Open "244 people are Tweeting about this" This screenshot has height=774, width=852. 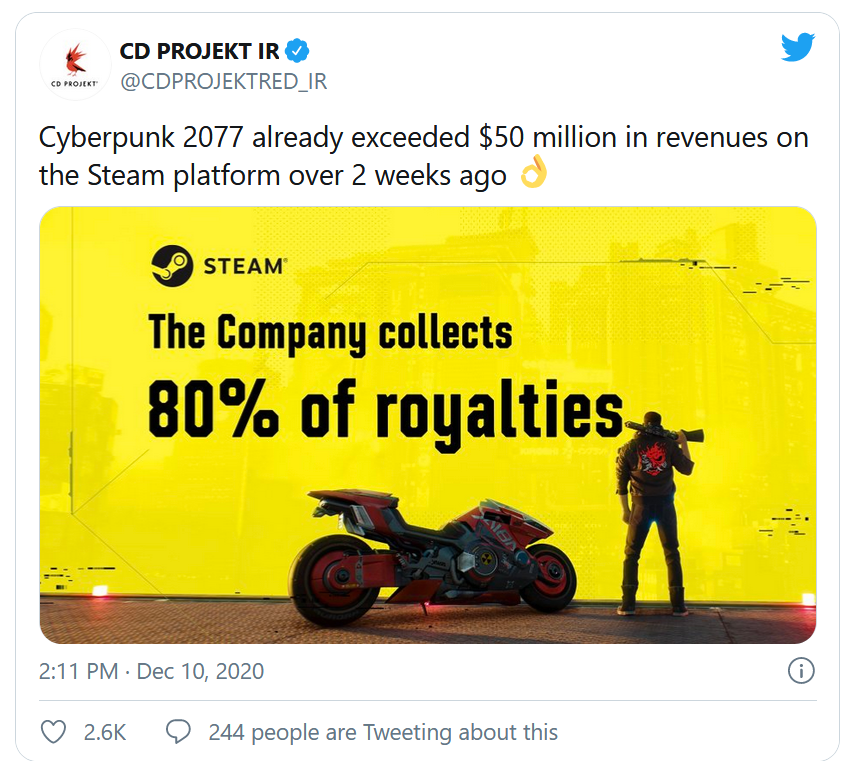click(383, 732)
